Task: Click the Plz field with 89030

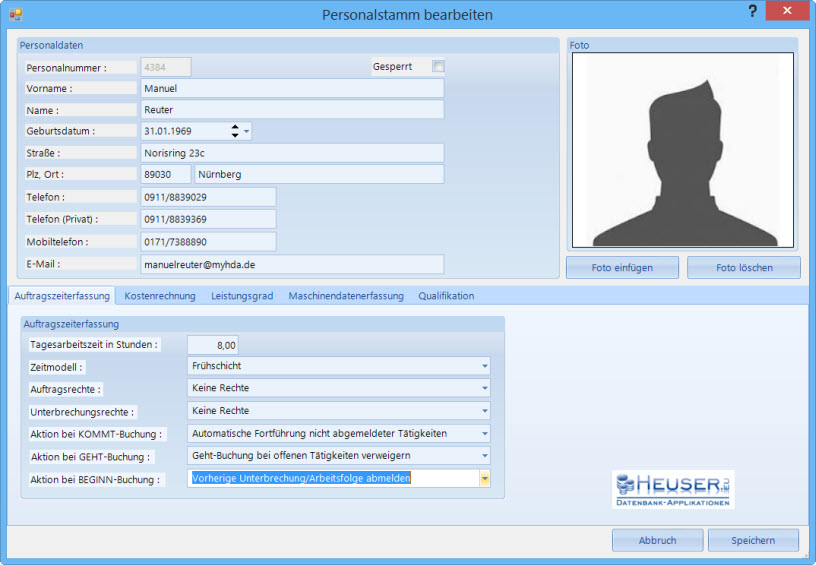Action: pos(165,174)
